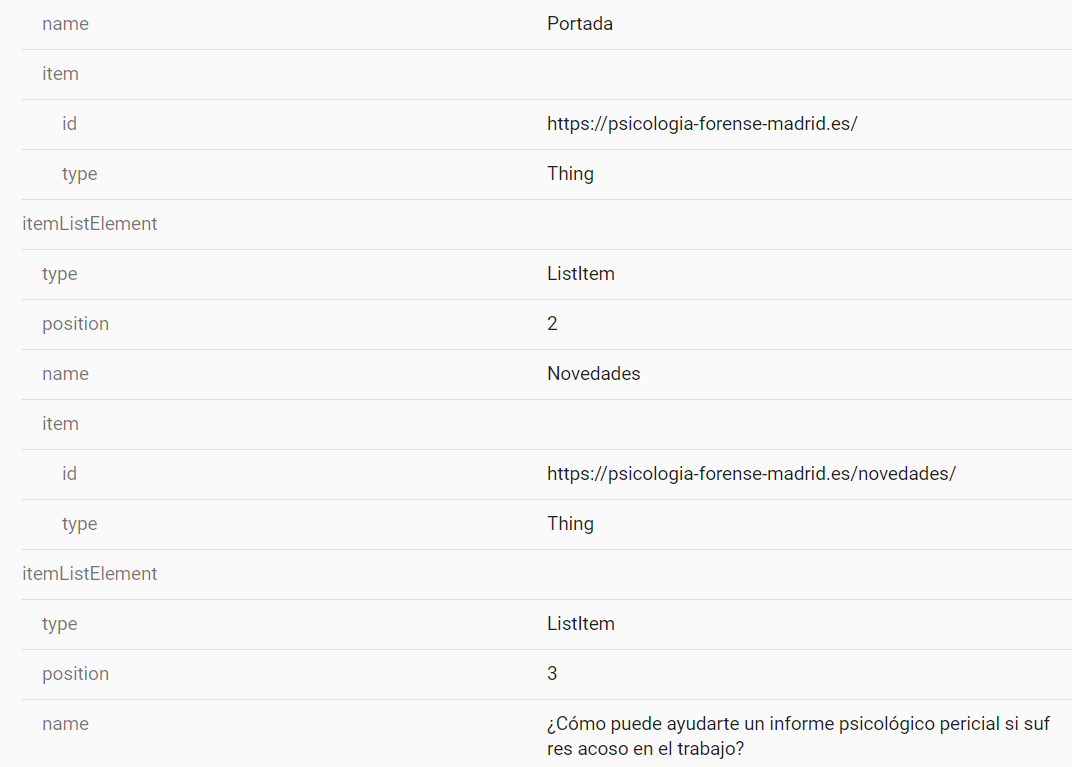Click the novedades URL value
The width and height of the screenshot is (1072, 767).
[x=751, y=474]
